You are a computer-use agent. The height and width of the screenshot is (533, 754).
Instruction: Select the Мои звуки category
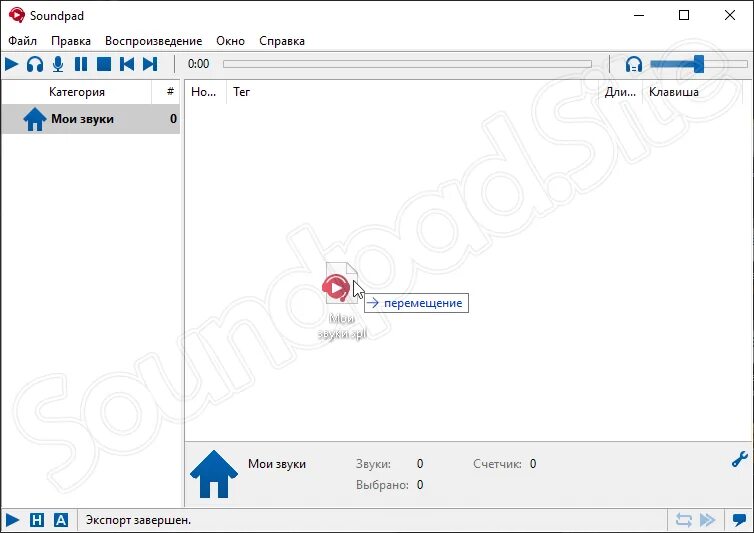[x=90, y=119]
